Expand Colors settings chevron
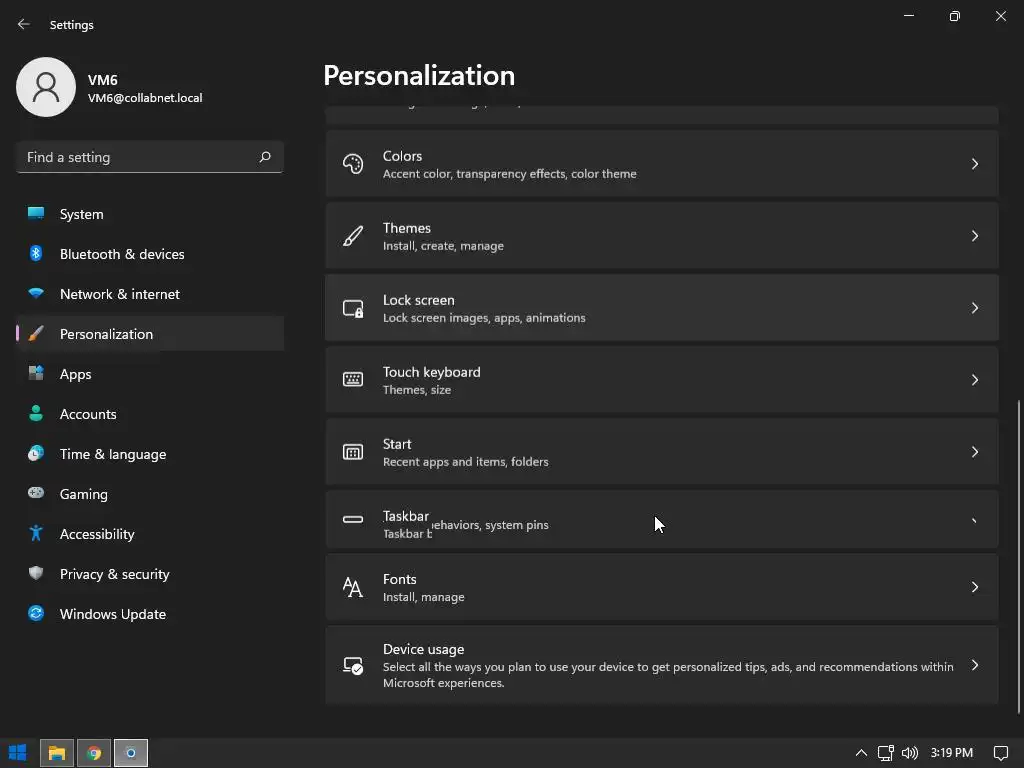 tap(975, 164)
